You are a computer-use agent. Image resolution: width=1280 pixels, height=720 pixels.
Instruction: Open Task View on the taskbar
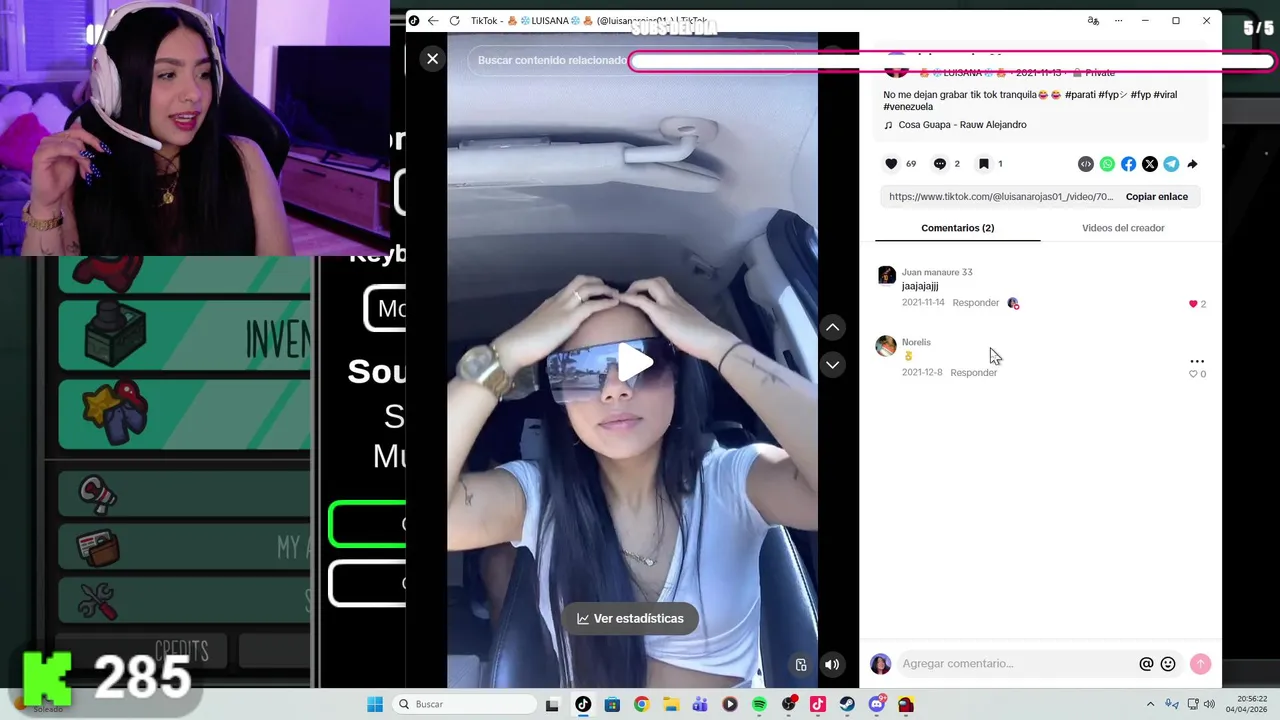coord(552,704)
